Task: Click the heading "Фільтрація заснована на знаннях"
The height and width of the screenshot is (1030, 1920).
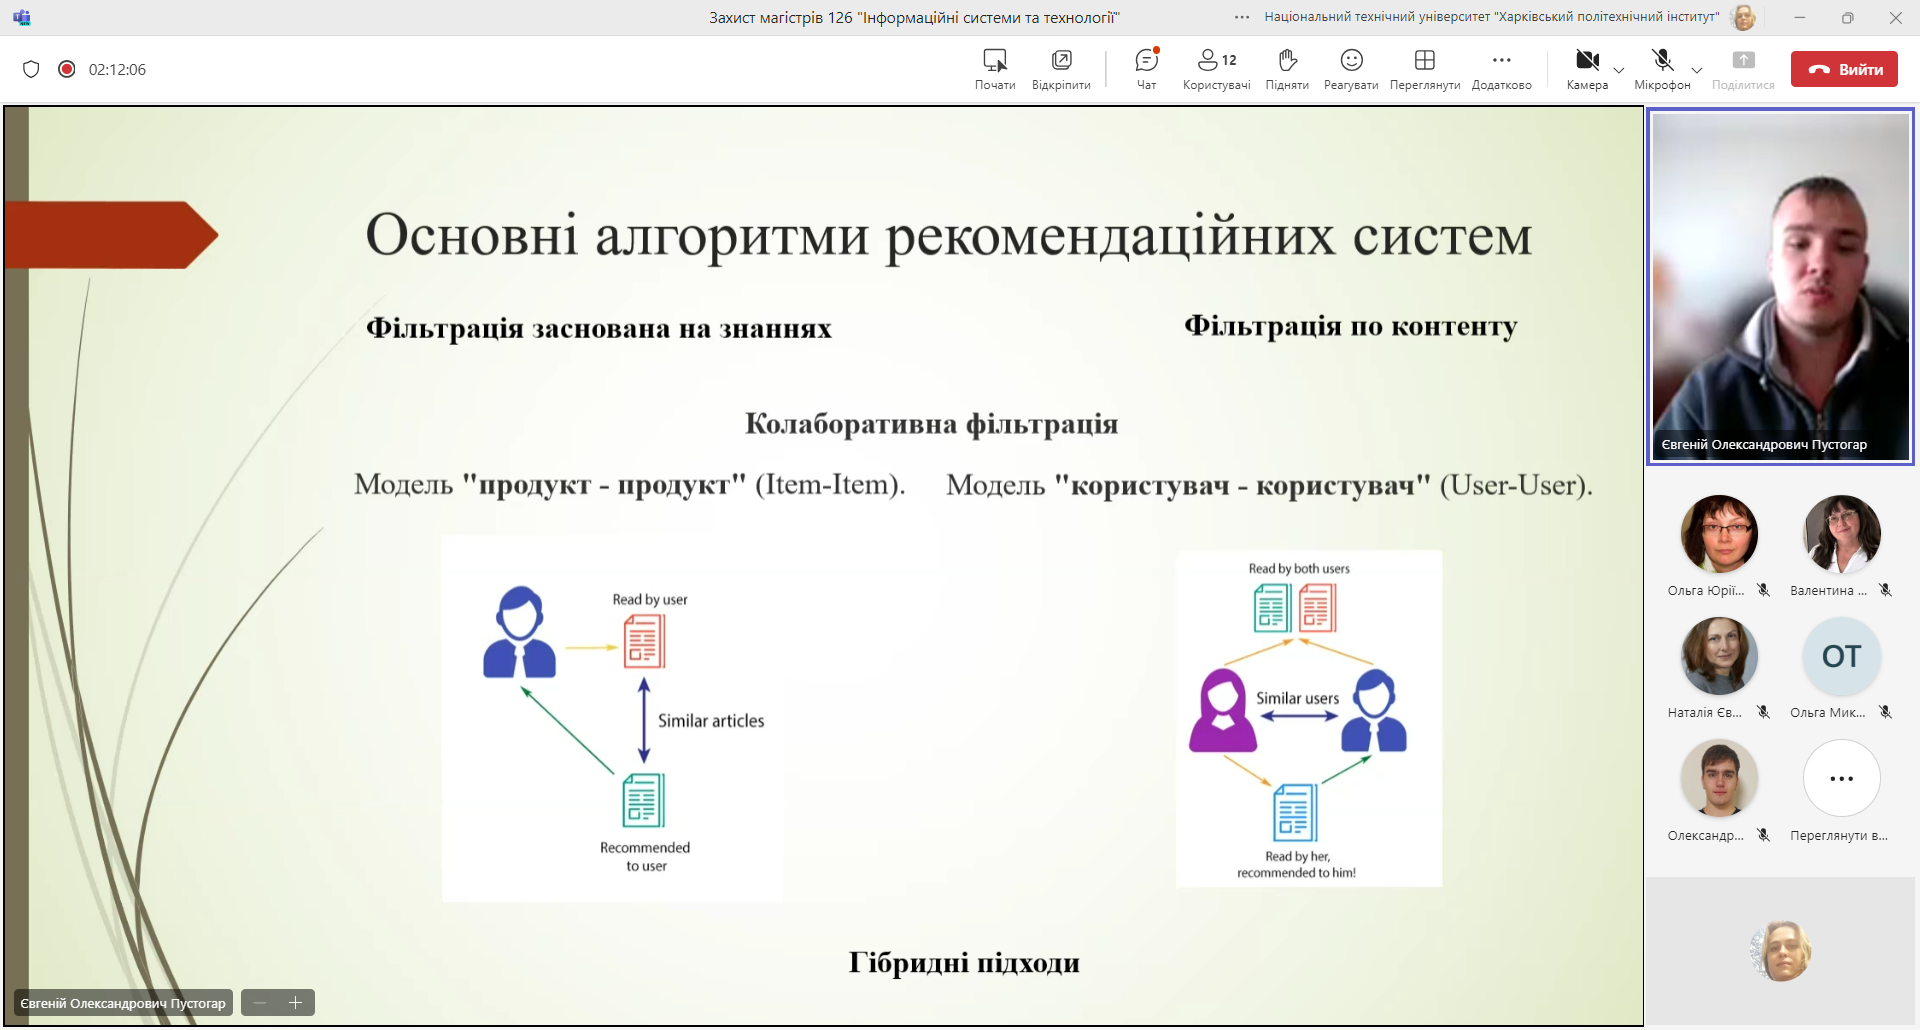Action: [x=599, y=329]
